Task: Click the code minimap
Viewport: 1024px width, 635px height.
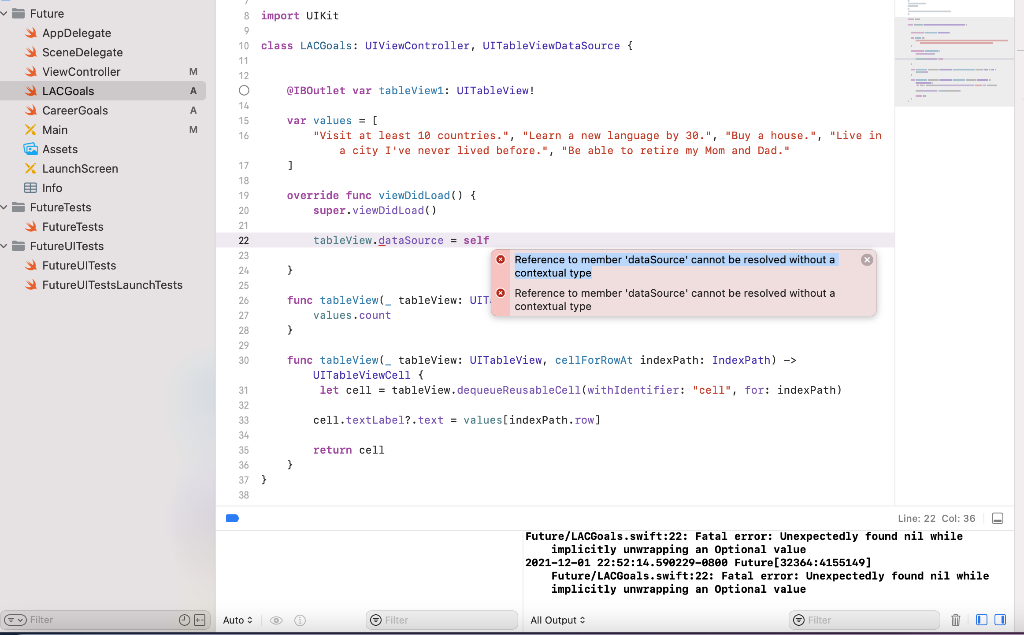Action: [953, 52]
